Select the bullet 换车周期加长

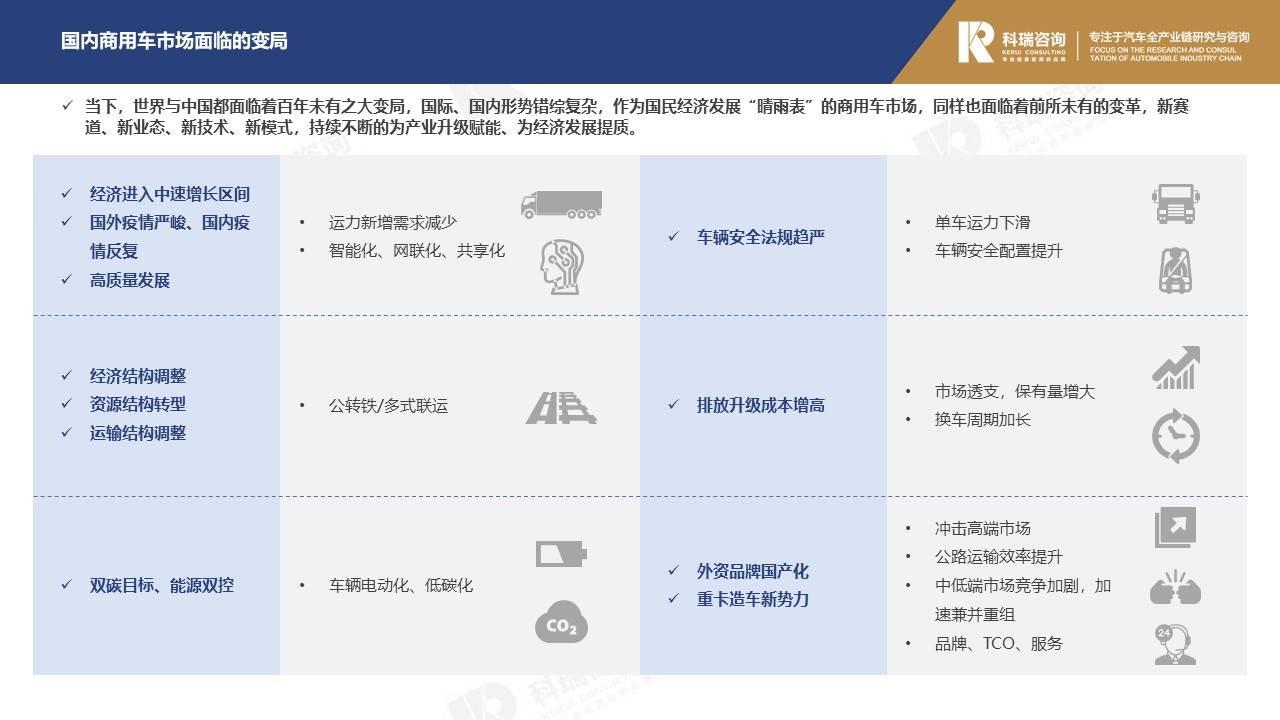pyautogui.click(x=983, y=419)
